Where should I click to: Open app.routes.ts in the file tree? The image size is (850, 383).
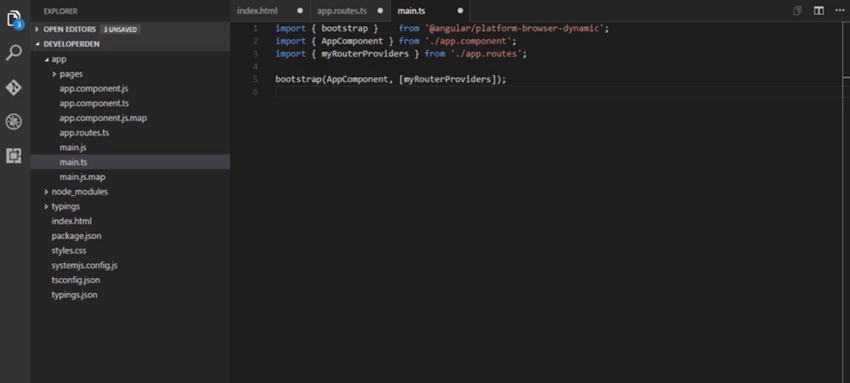coord(84,133)
